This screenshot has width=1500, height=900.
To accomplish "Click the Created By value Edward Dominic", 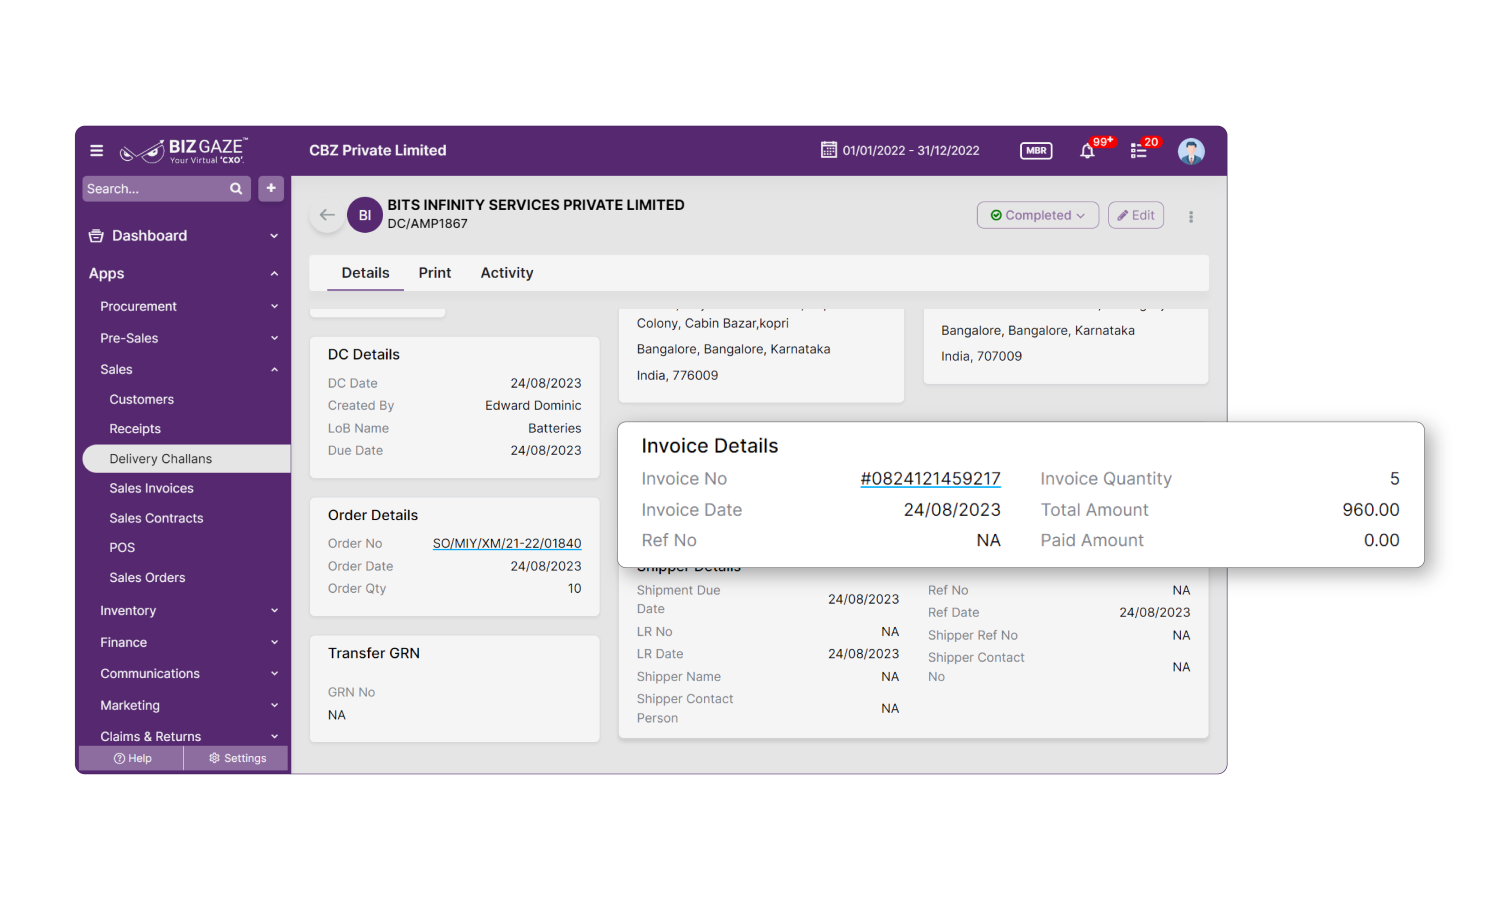I will pyautogui.click(x=533, y=406).
